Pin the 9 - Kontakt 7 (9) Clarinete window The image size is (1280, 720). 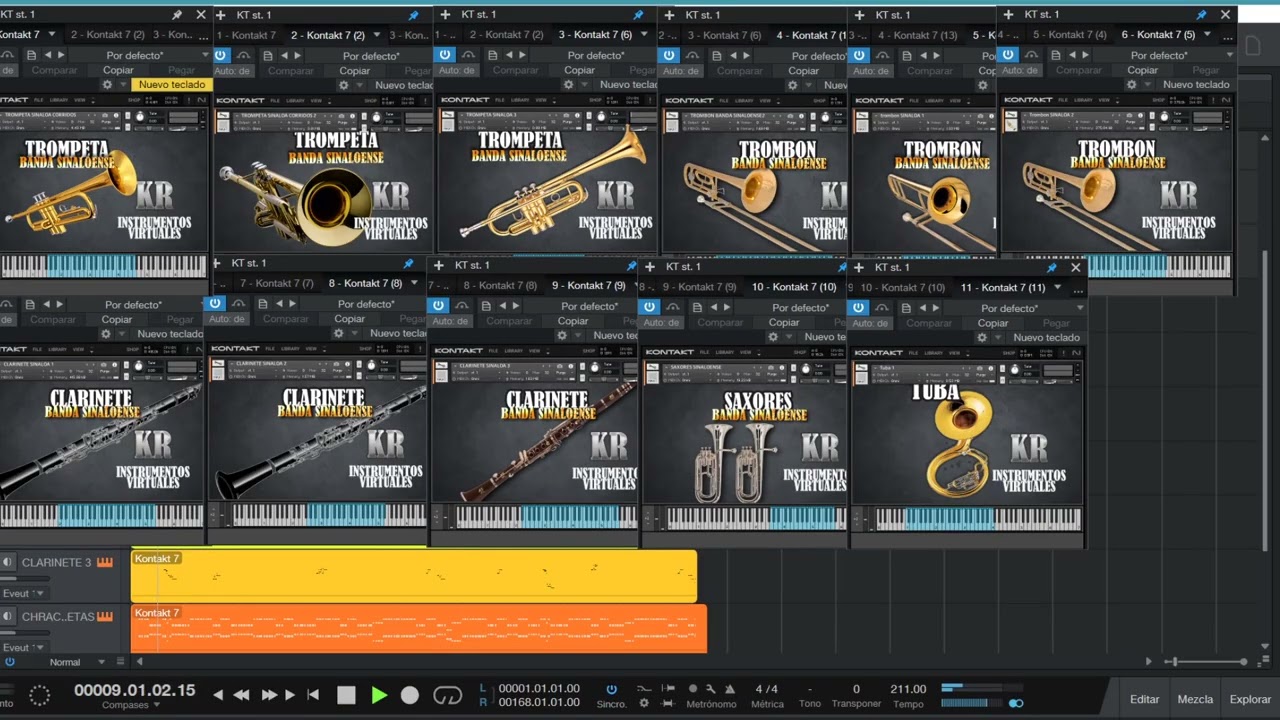click(631, 266)
